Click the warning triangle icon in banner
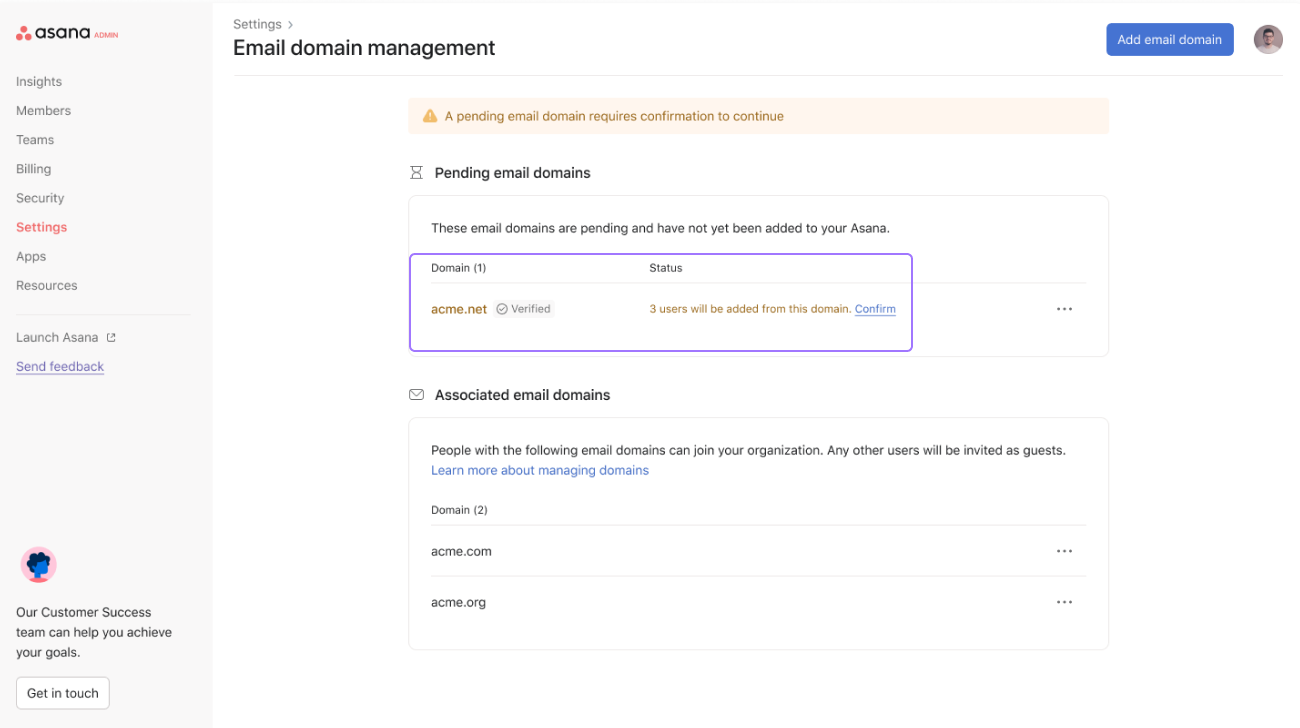The height and width of the screenshot is (728, 1300). pyautogui.click(x=430, y=116)
